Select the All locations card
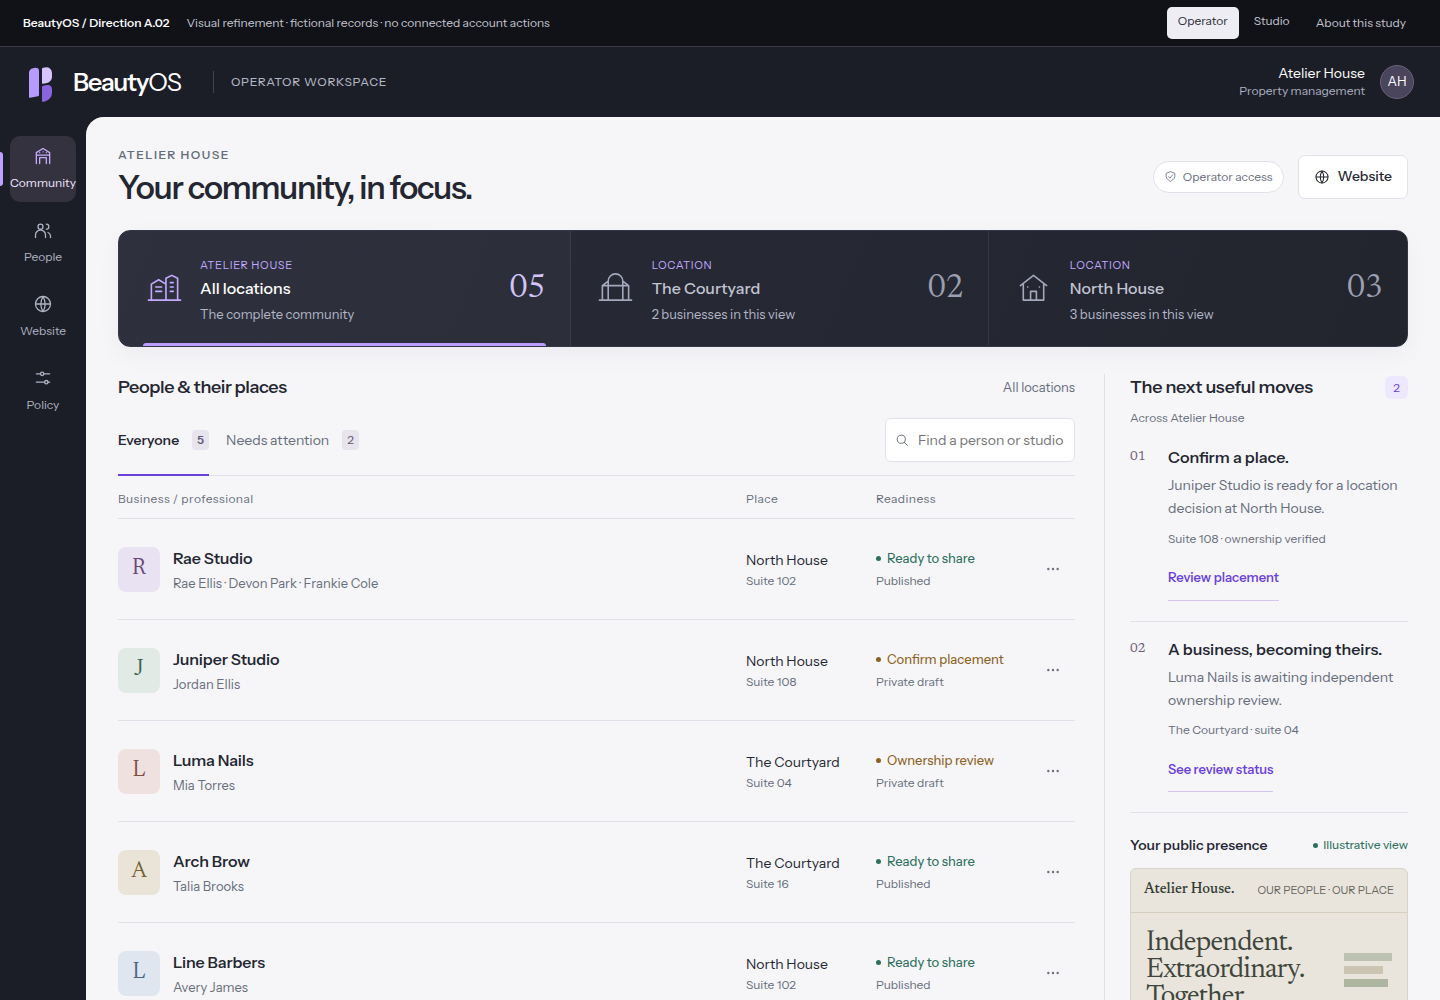The width and height of the screenshot is (1440, 1000). [x=344, y=289]
